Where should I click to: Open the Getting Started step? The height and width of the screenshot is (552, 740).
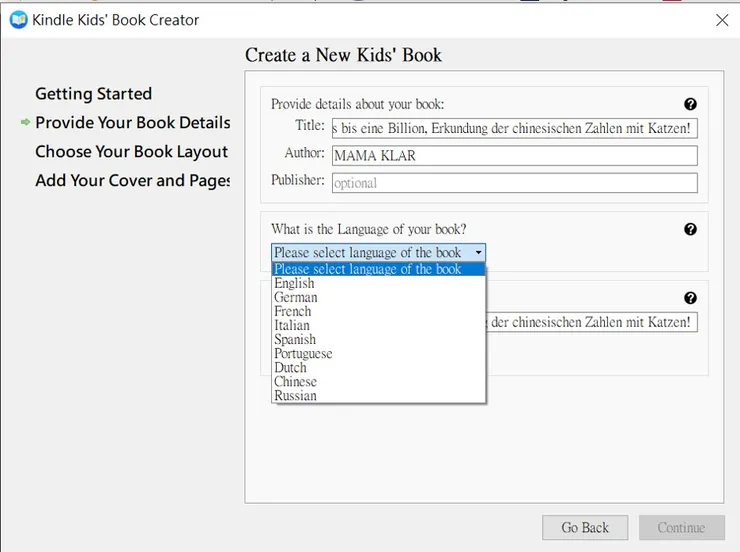(93, 94)
